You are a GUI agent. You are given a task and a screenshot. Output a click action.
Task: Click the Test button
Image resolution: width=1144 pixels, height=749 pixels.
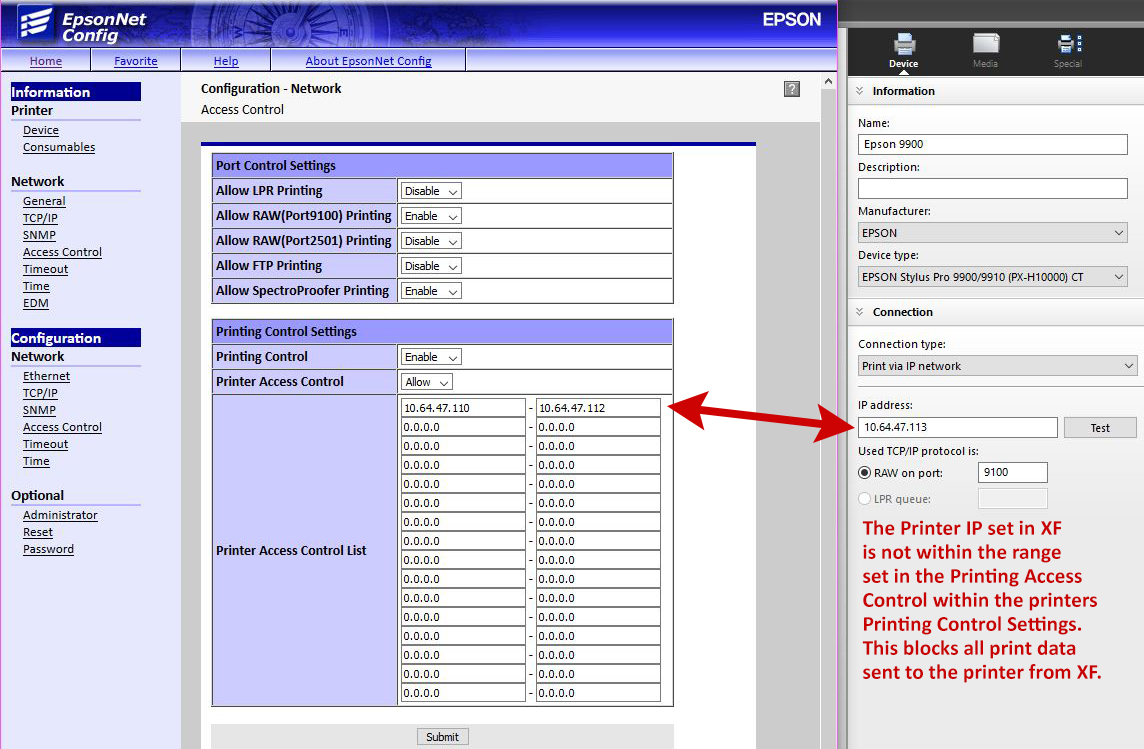click(1099, 427)
